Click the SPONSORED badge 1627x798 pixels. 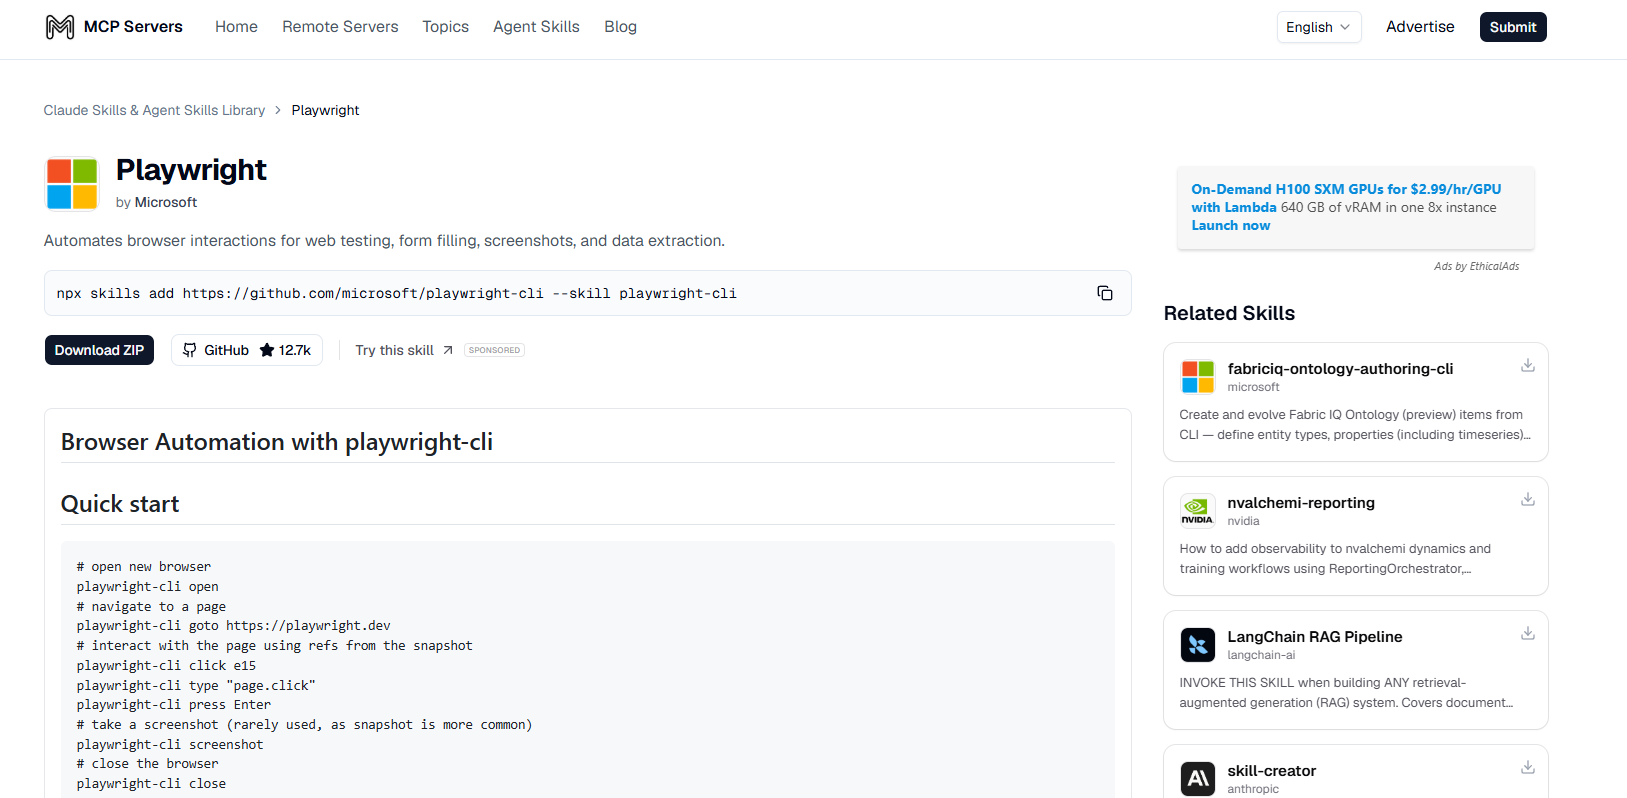(494, 350)
